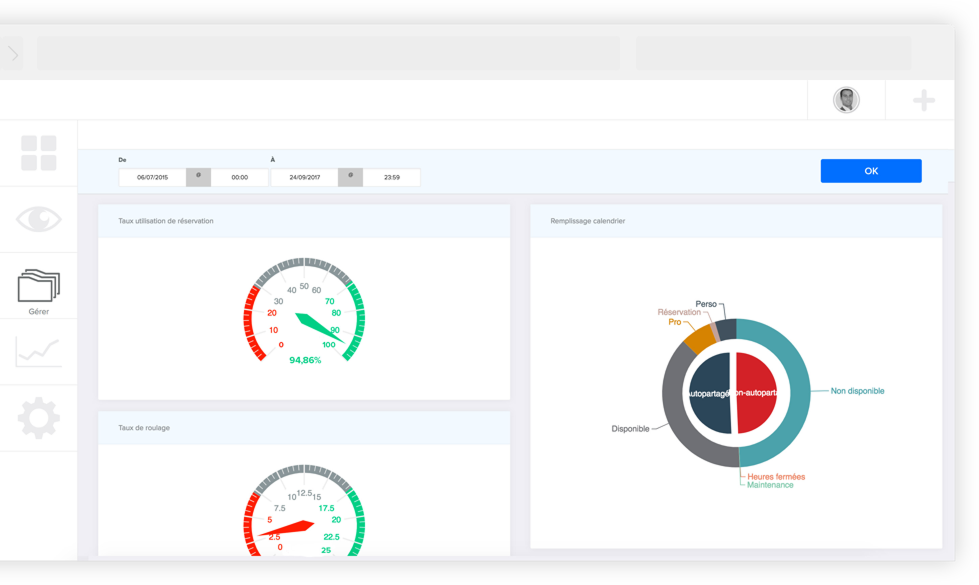Open the user profile avatar
This screenshot has height=585, width=979.
(846, 100)
